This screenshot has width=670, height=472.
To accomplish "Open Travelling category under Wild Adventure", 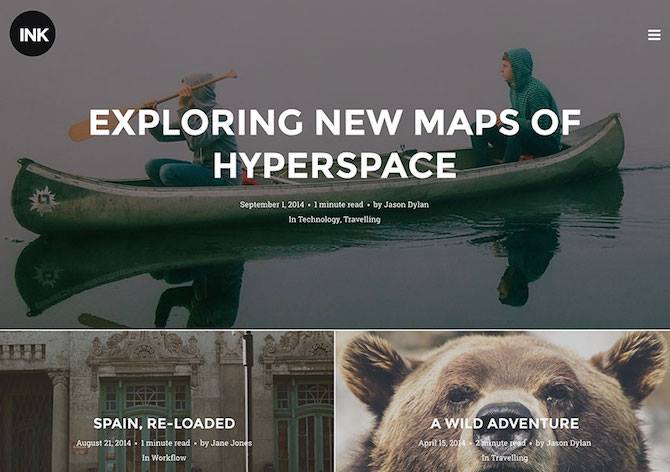I will click(x=509, y=457).
